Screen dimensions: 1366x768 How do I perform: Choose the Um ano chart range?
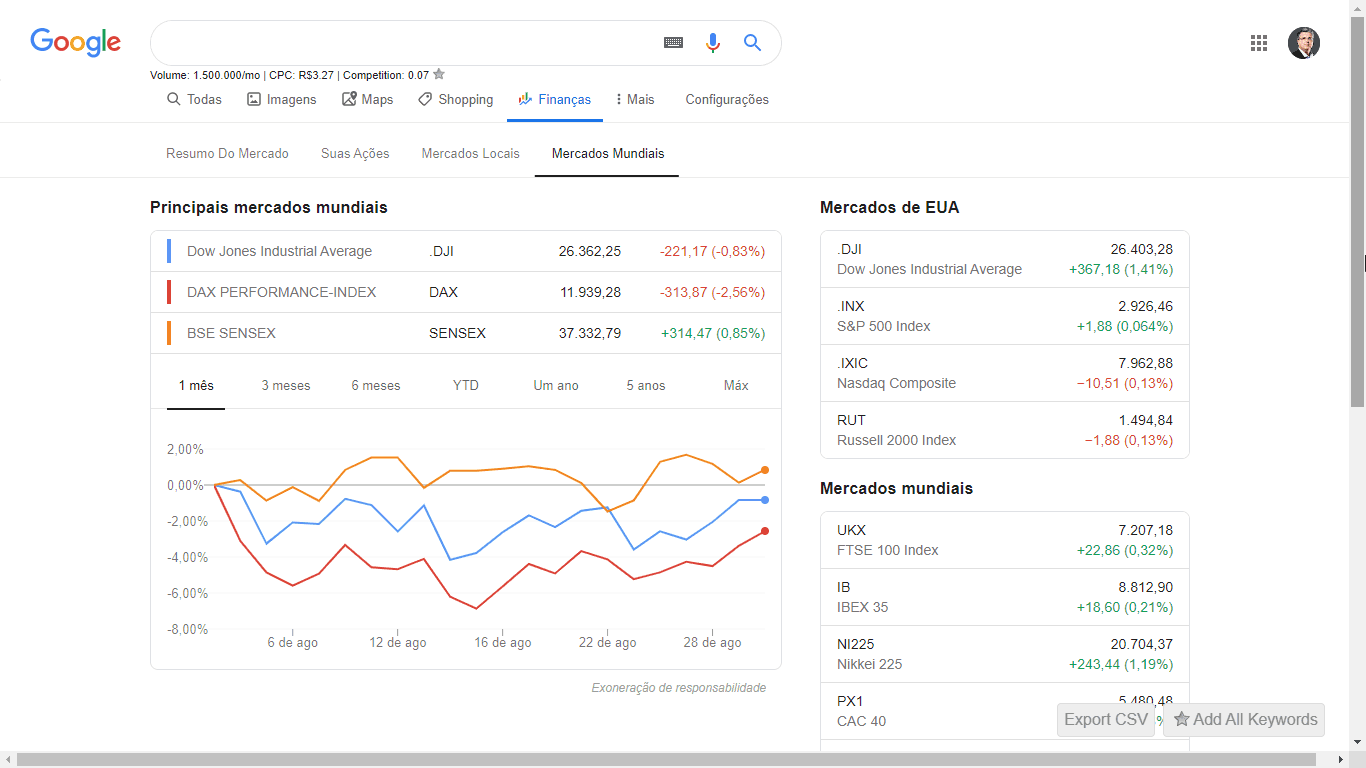click(556, 385)
